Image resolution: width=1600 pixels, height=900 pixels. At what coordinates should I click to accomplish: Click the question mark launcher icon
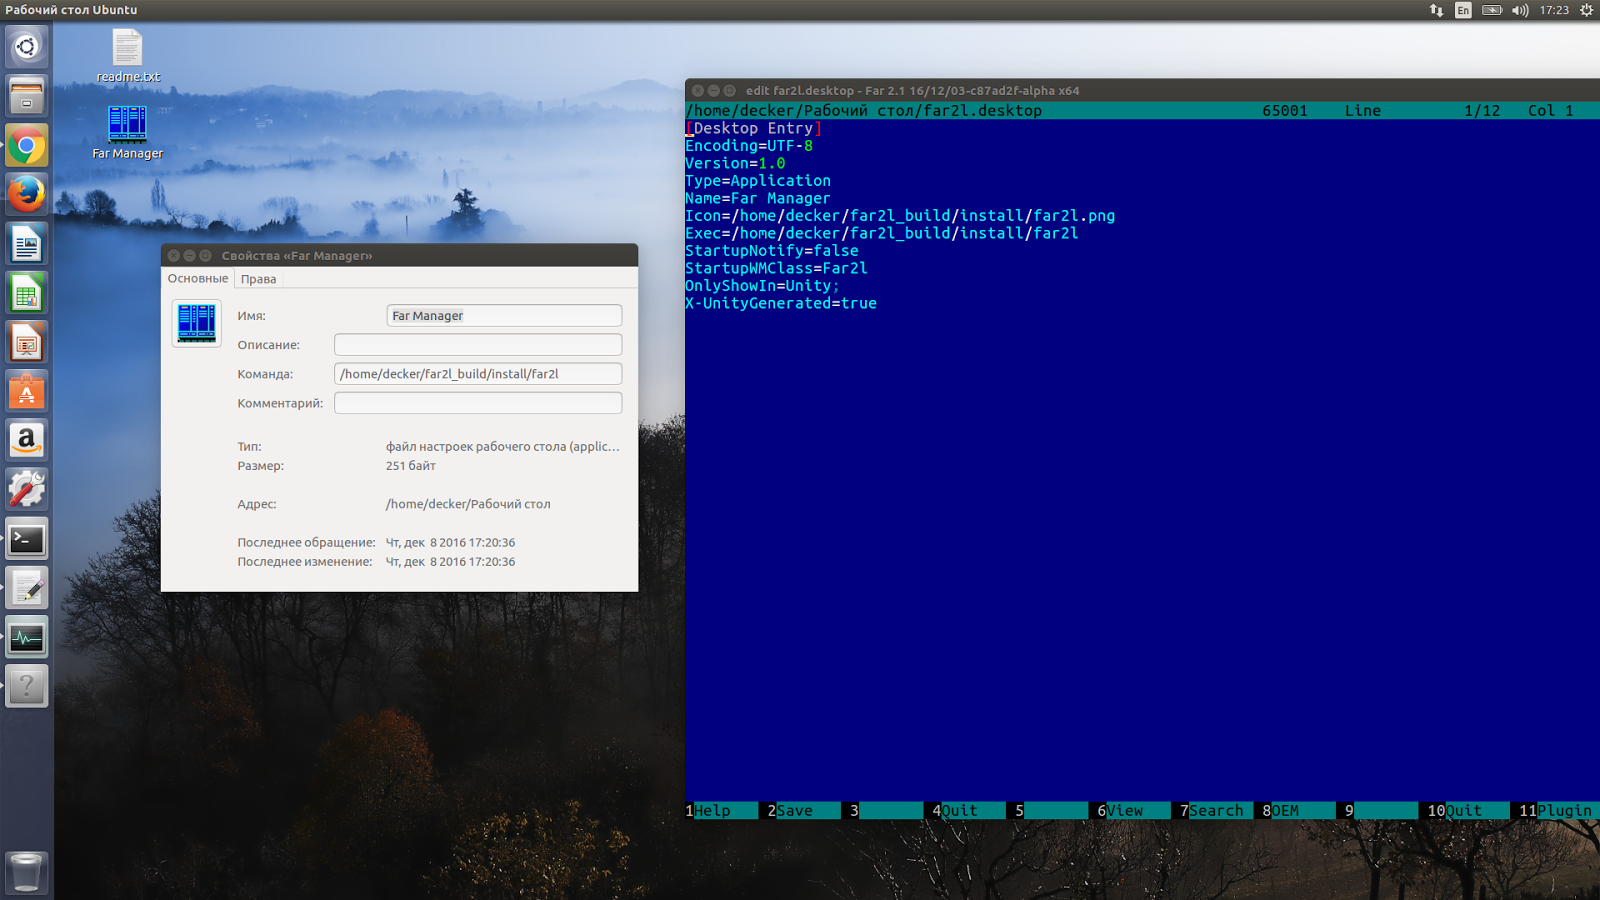pos(27,686)
